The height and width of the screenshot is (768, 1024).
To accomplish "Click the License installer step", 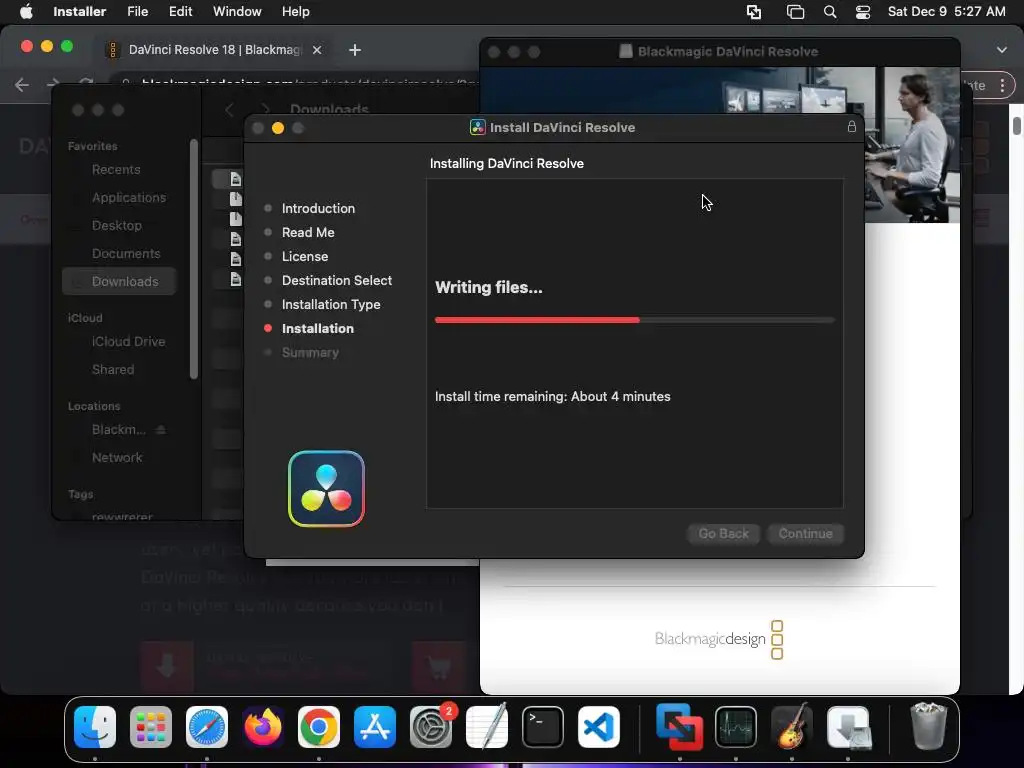I will coord(304,257).
